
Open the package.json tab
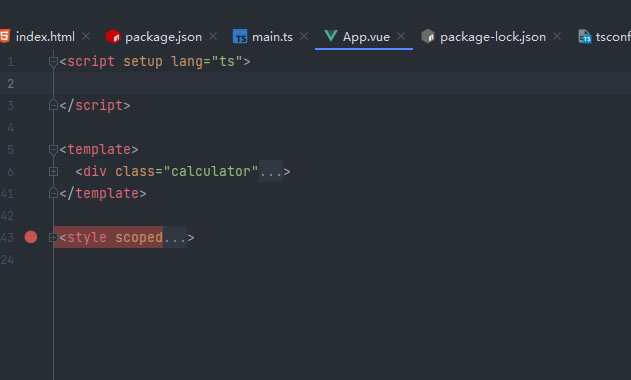coord(163,37)
